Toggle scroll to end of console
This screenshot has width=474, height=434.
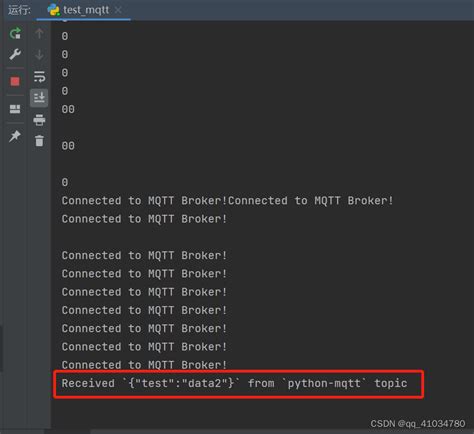coord(39,98)
